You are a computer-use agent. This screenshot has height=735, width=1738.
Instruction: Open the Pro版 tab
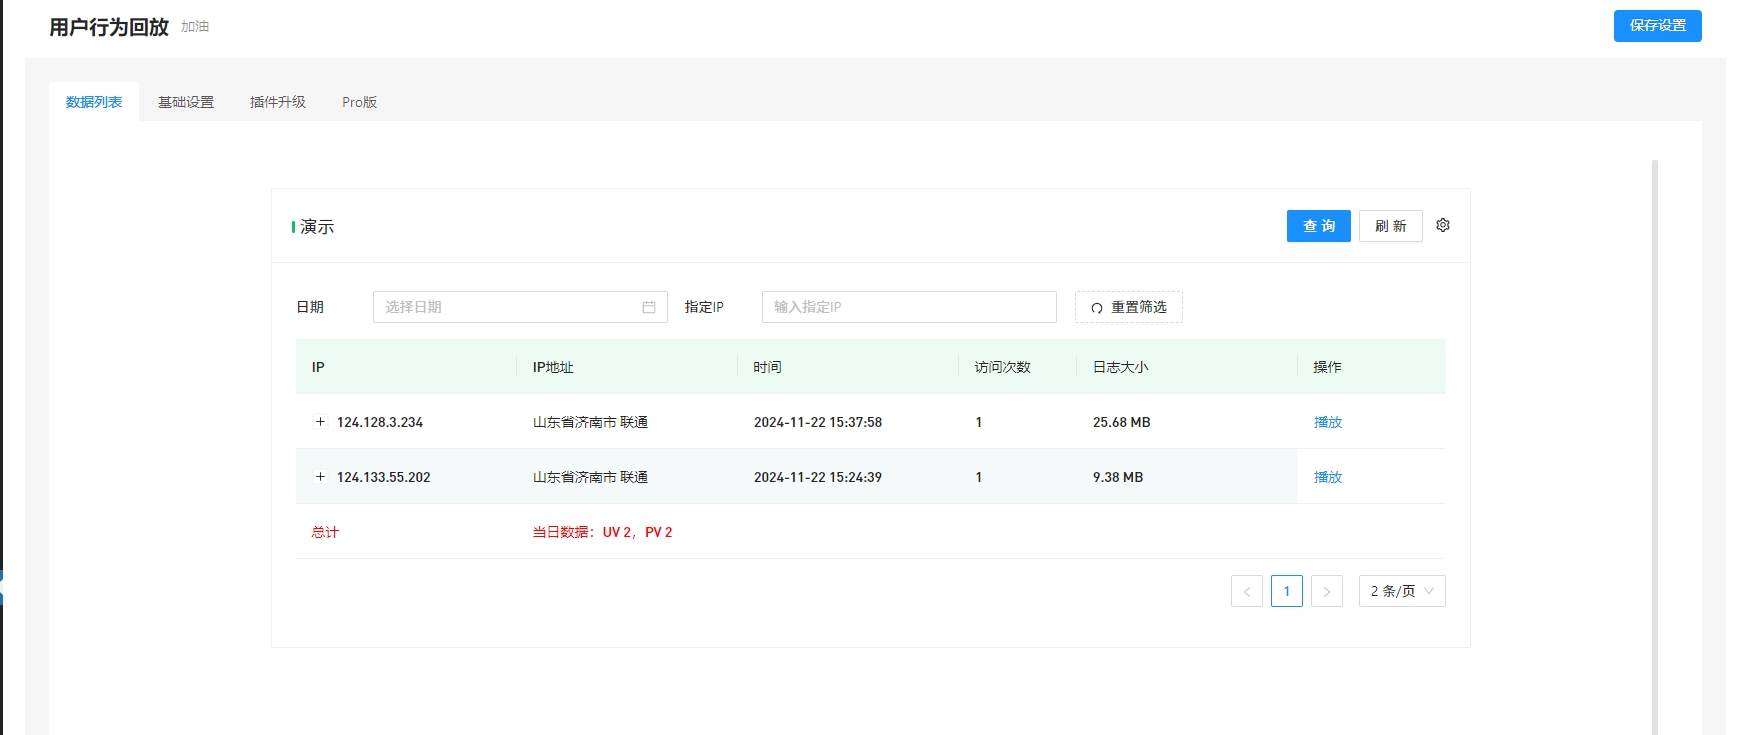[x=359, y=102]
